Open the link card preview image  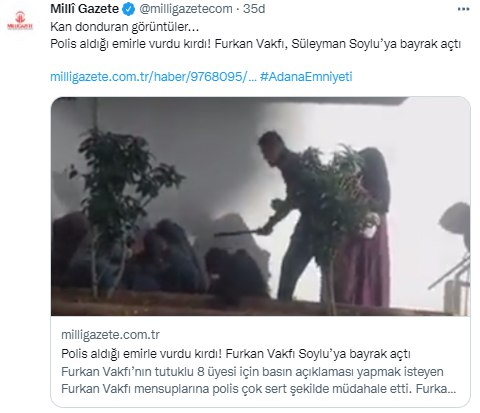point(260,206)
